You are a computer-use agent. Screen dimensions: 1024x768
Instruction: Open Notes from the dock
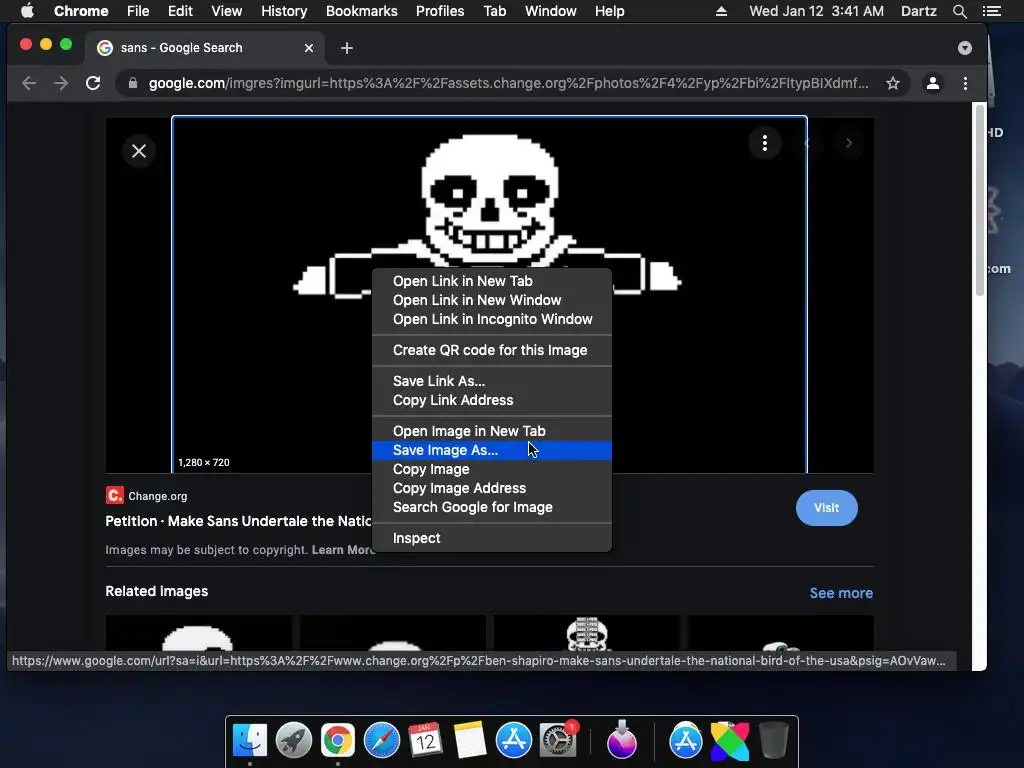[470, 741]
